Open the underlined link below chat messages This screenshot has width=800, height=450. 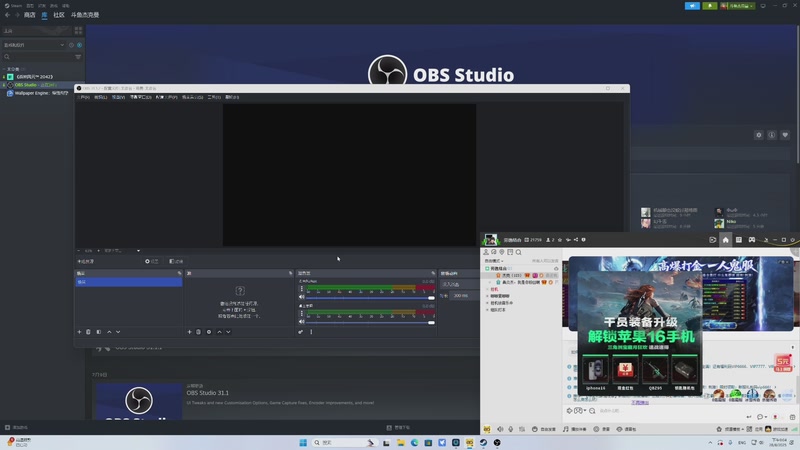coord(640,403)
